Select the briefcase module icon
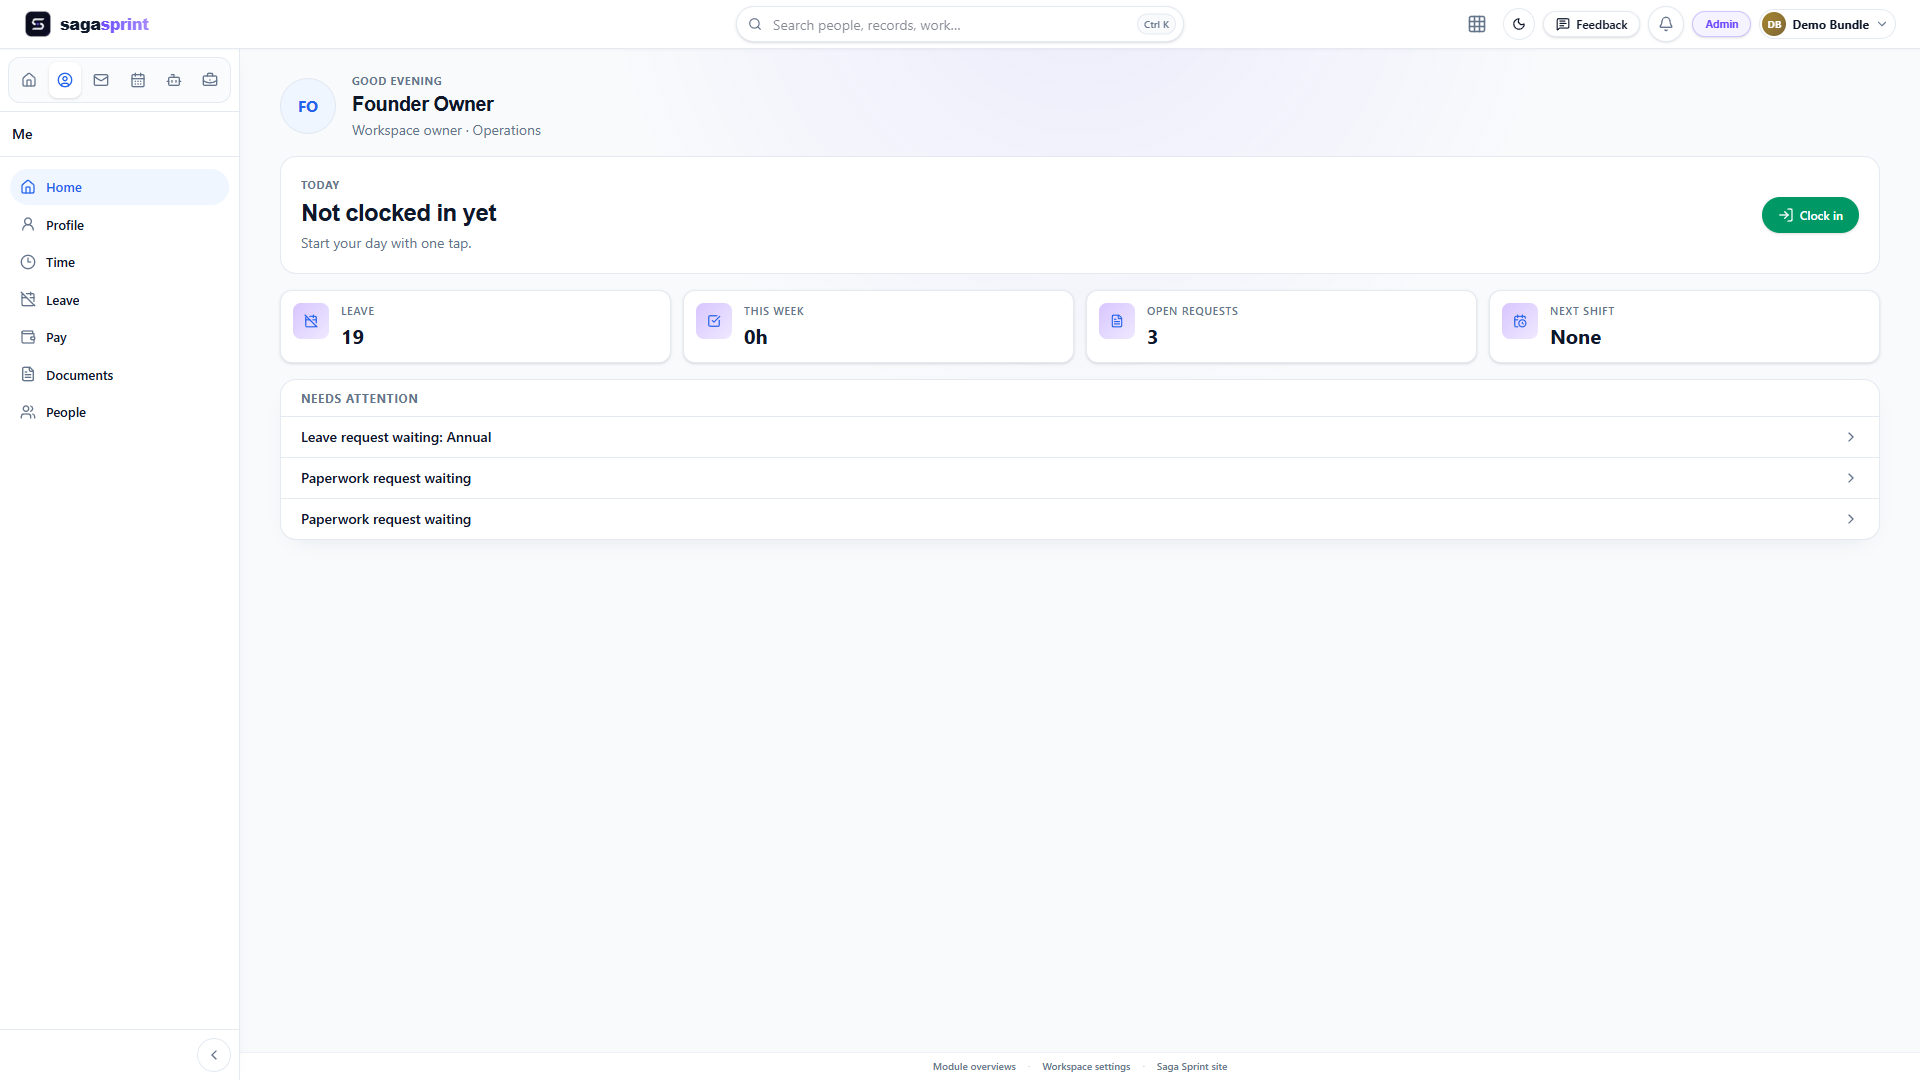 pyautogui.click(x=210, y=80)
